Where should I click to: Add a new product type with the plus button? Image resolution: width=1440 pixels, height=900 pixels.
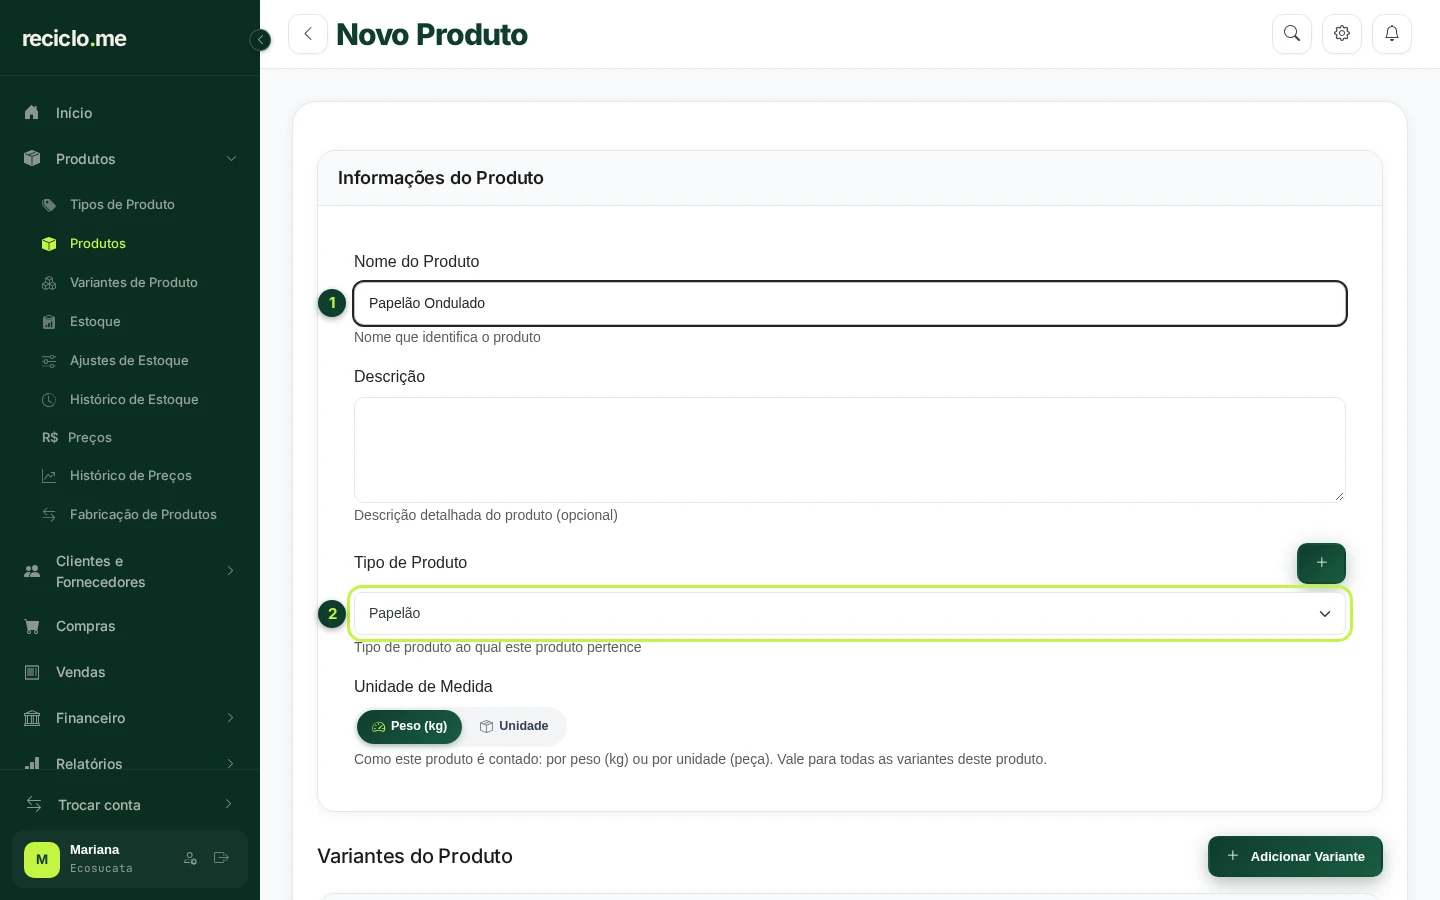1321,563
